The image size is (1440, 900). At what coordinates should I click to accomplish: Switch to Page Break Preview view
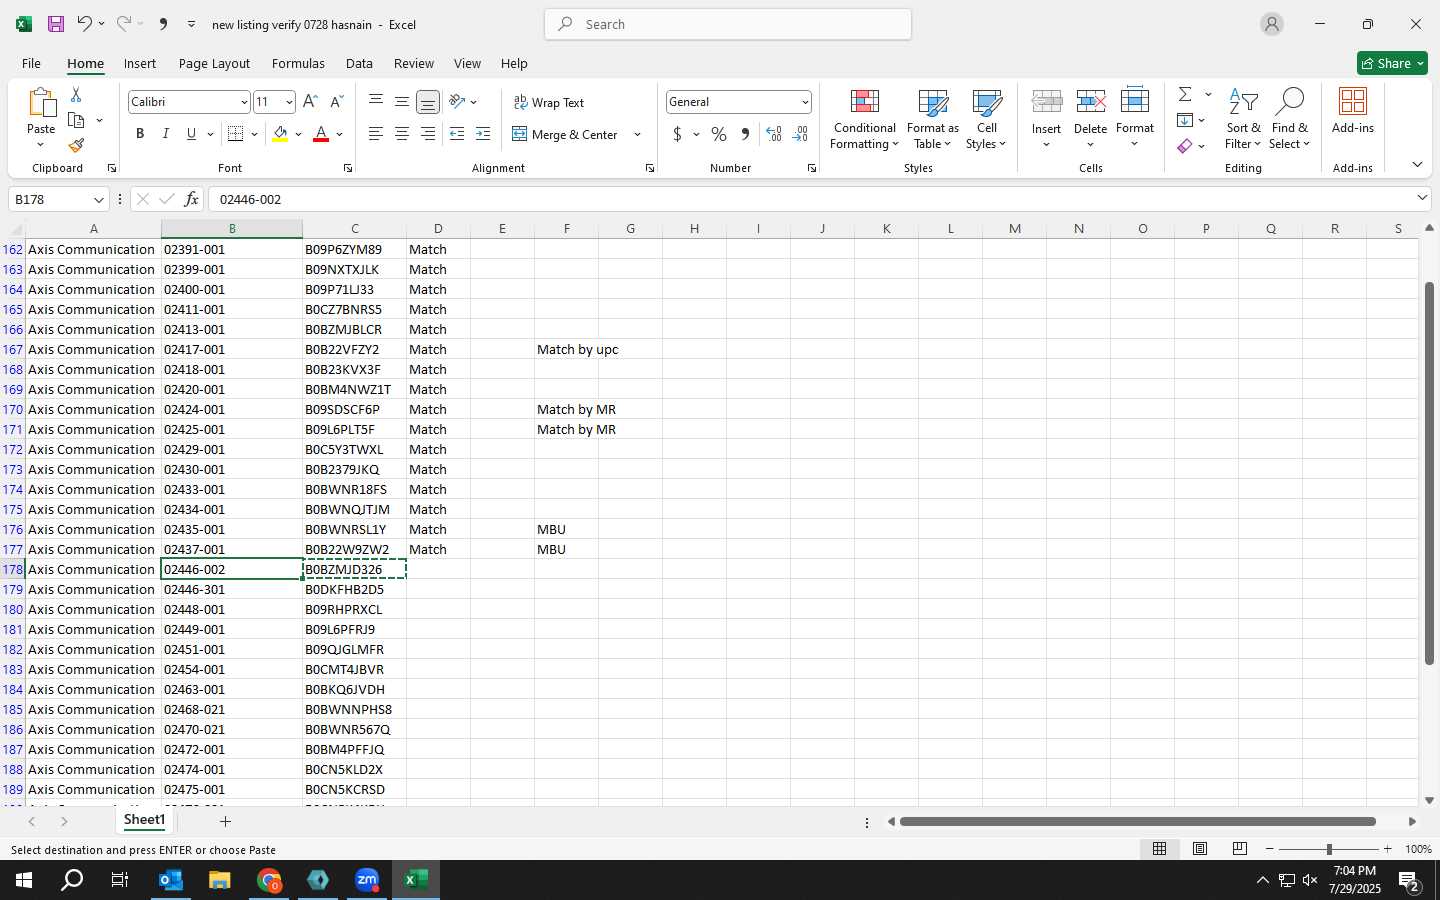pos(1239,849)
